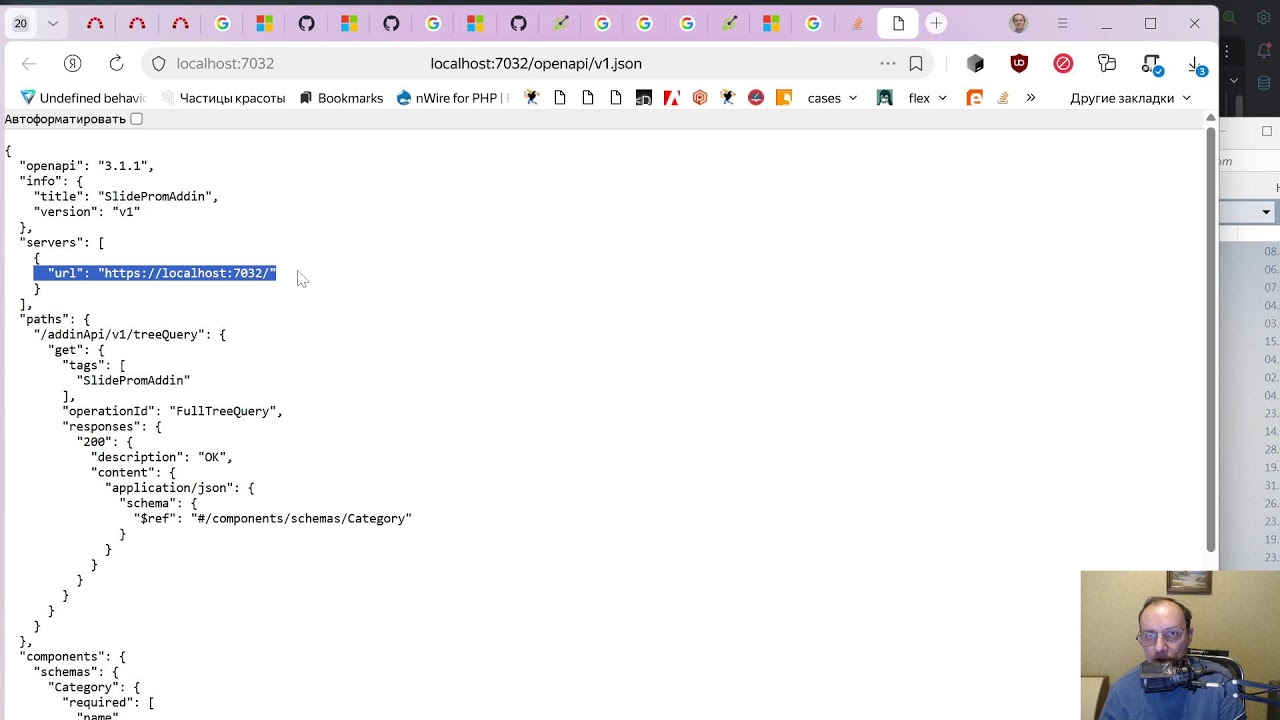Image resolution: width=1280 pixels, height=720 pixels.
Task: Expand the blue dropdown in background window
Action: tap(1266, 212)
